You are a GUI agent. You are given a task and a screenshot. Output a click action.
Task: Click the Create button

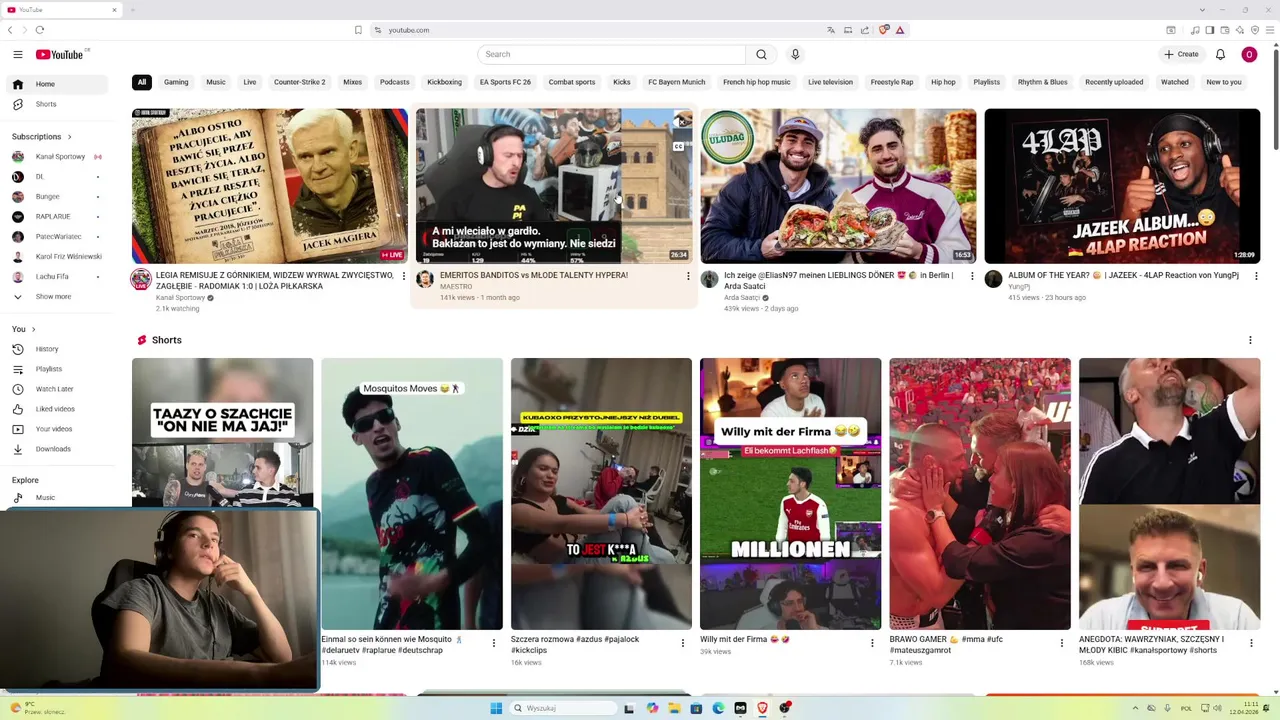tap(1181, 54)
